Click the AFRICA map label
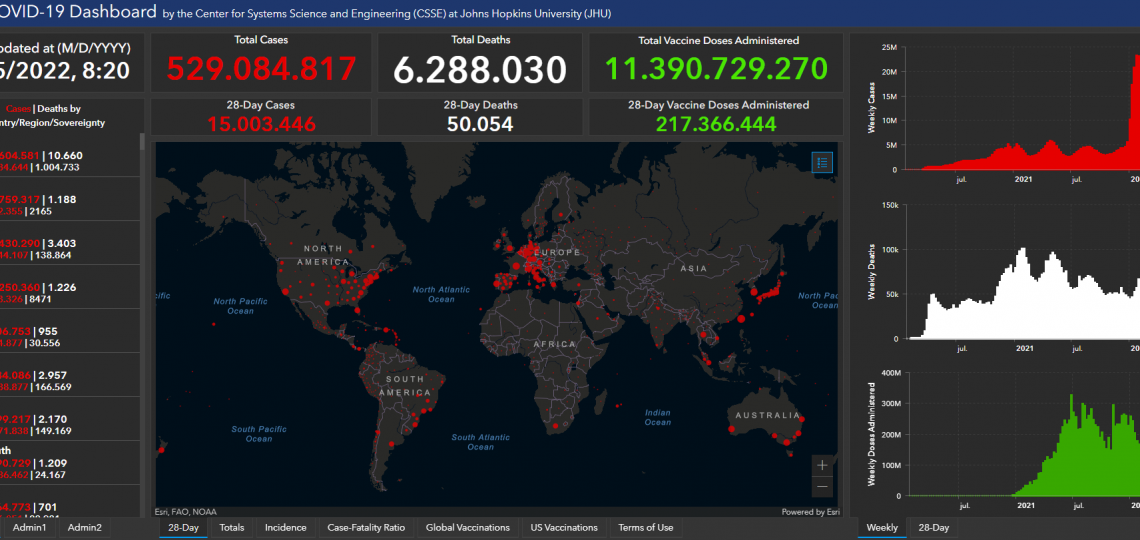The width and height of the screenshot is (1140, 540). tap(554, 344)
